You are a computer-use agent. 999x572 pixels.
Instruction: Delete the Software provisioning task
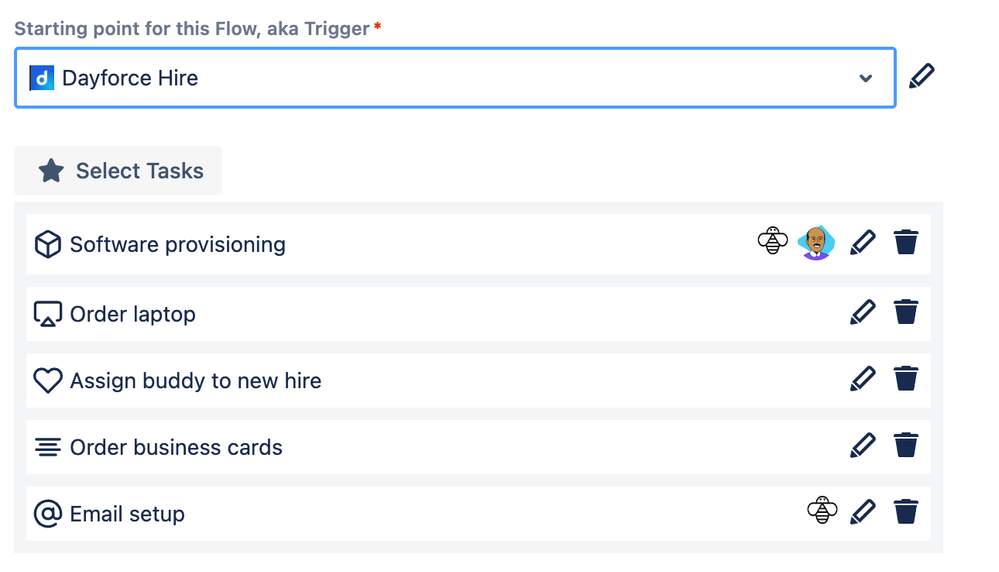coord(906,243)
